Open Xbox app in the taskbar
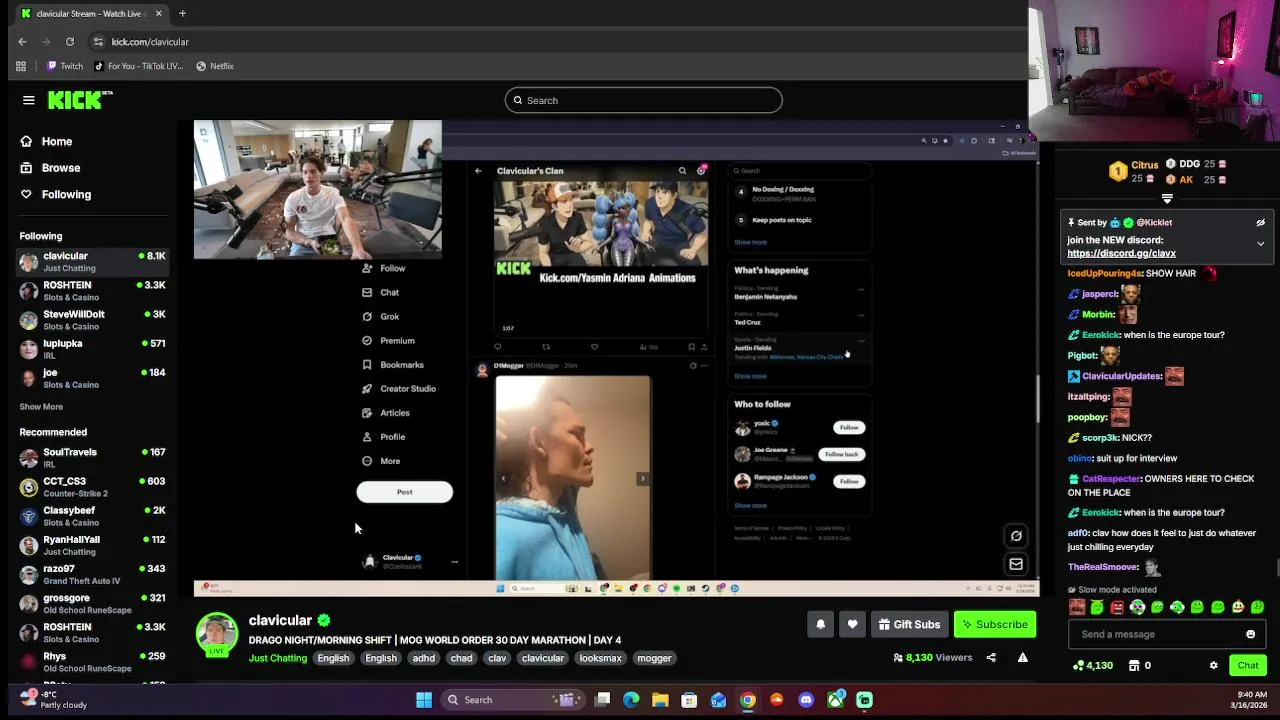 836,700
